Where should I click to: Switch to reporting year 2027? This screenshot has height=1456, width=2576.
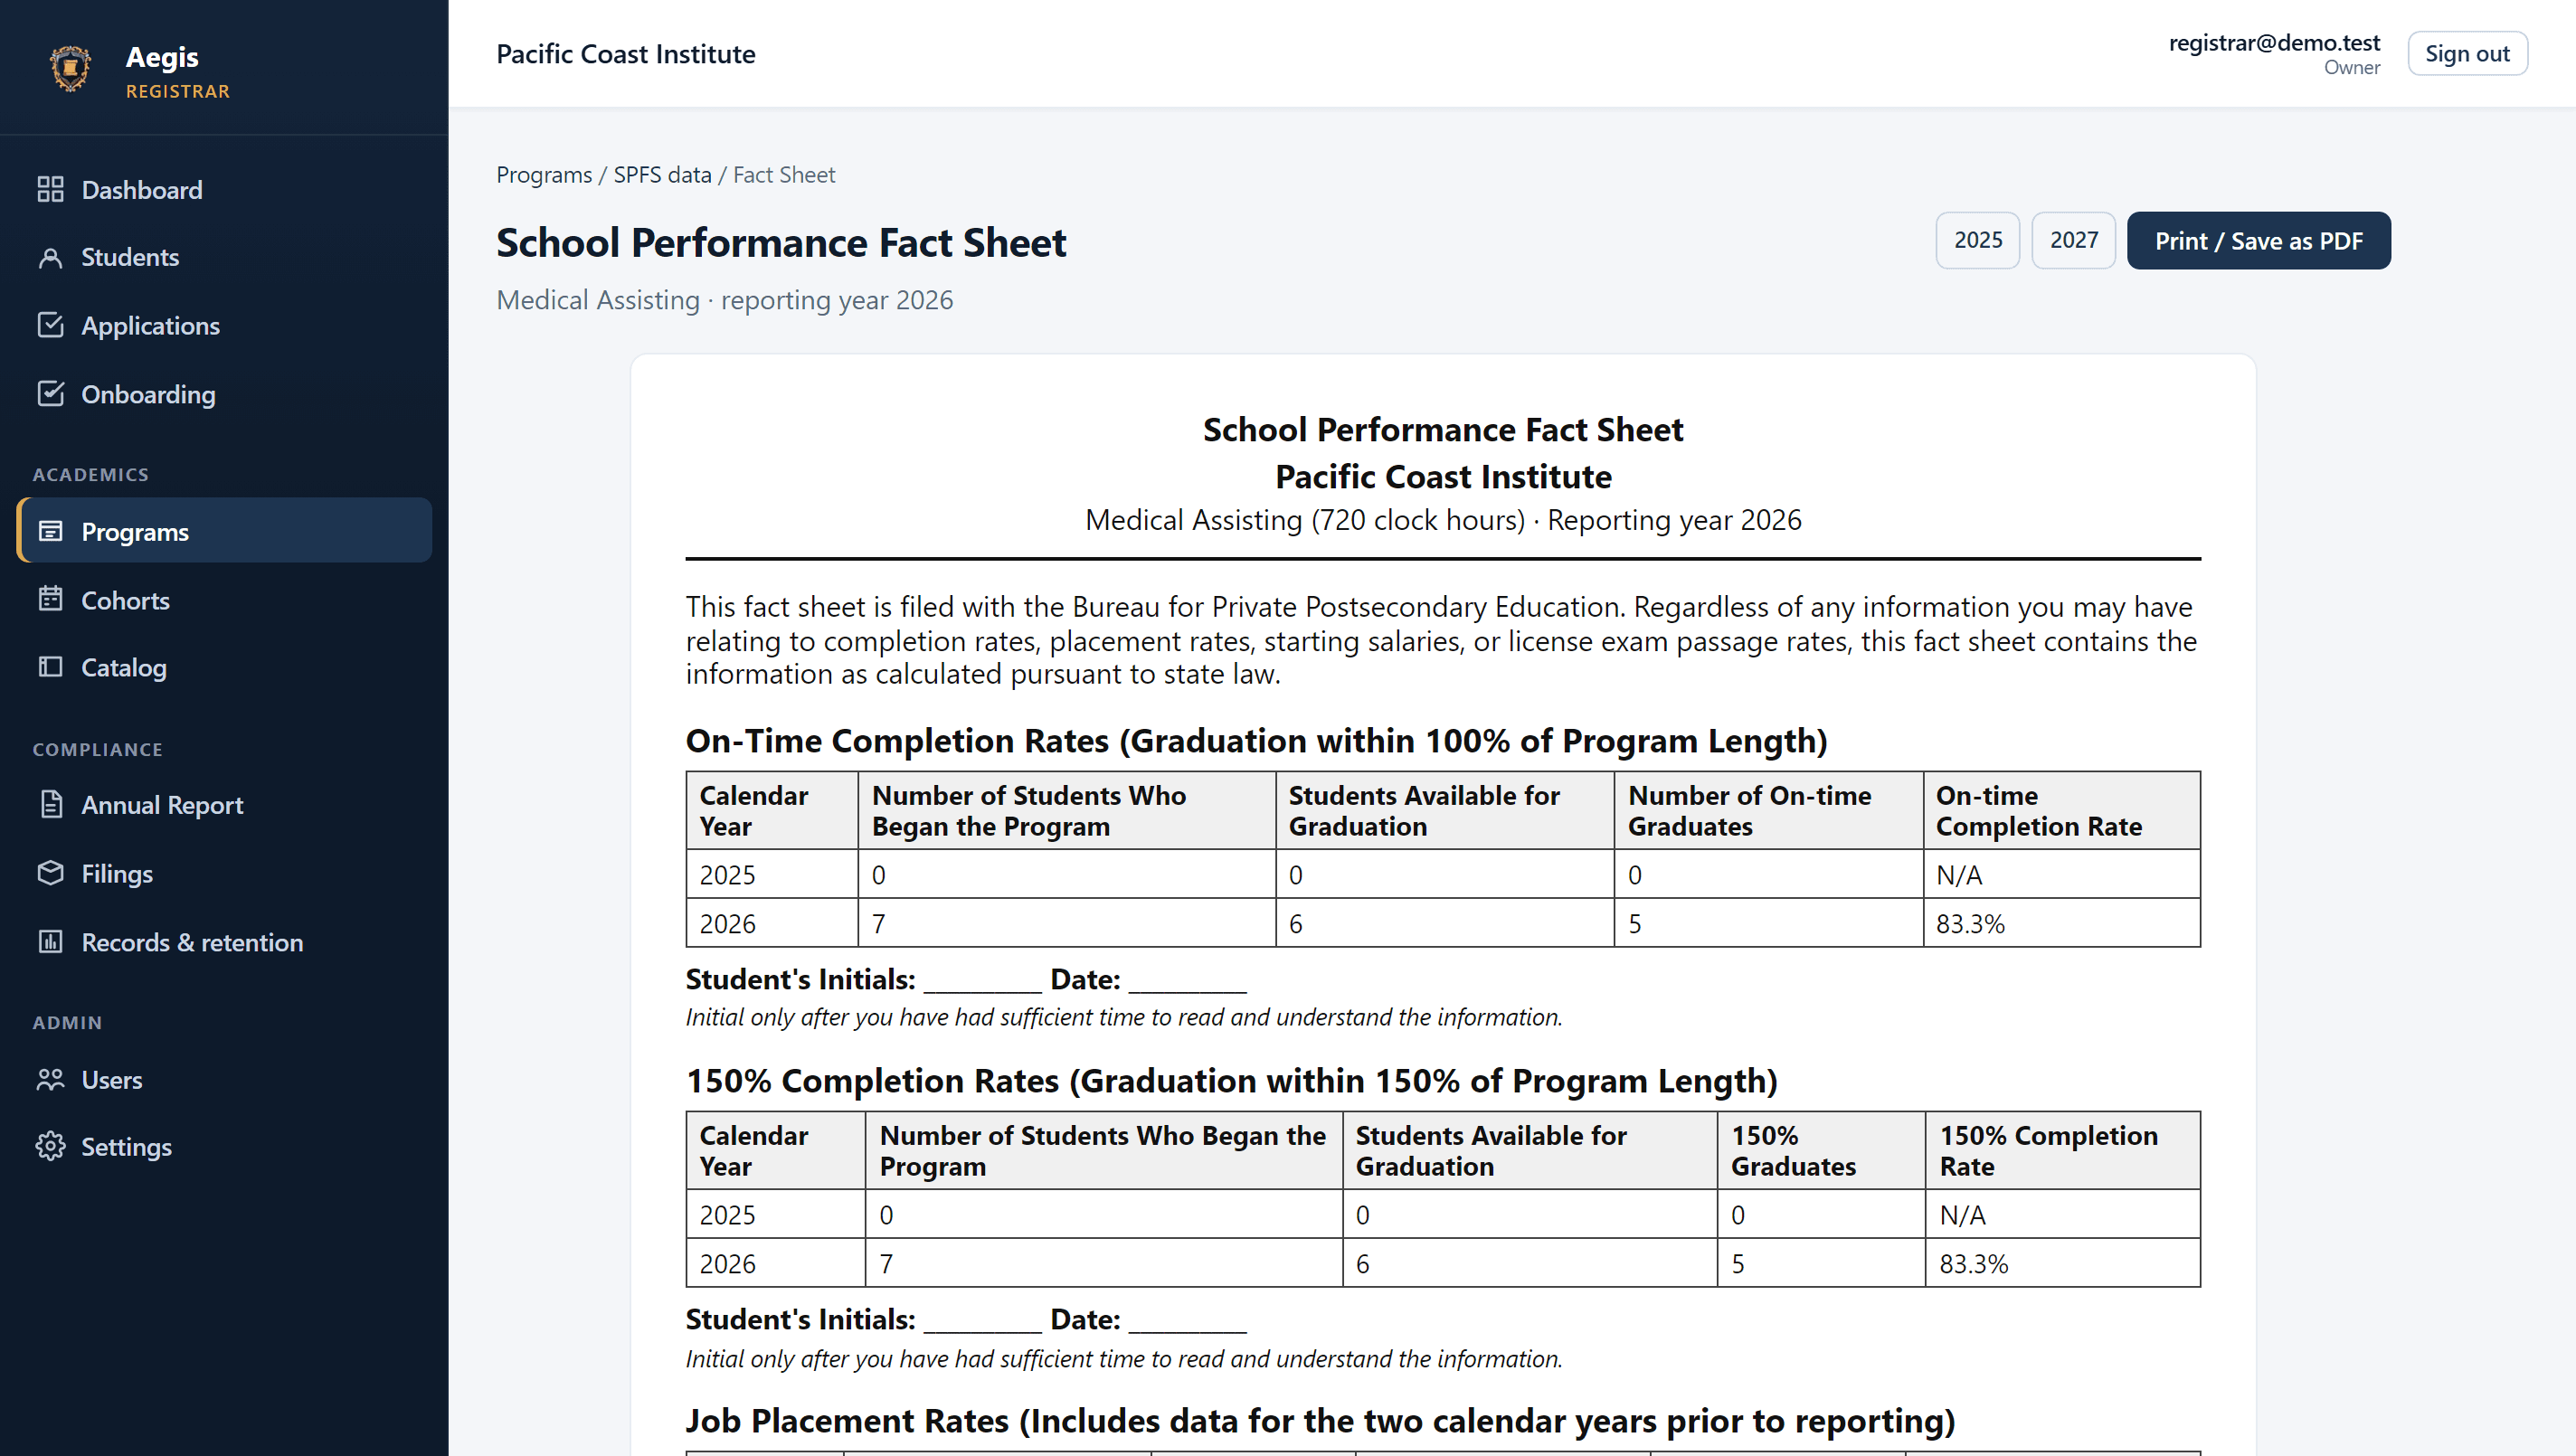click(2073, 240)
